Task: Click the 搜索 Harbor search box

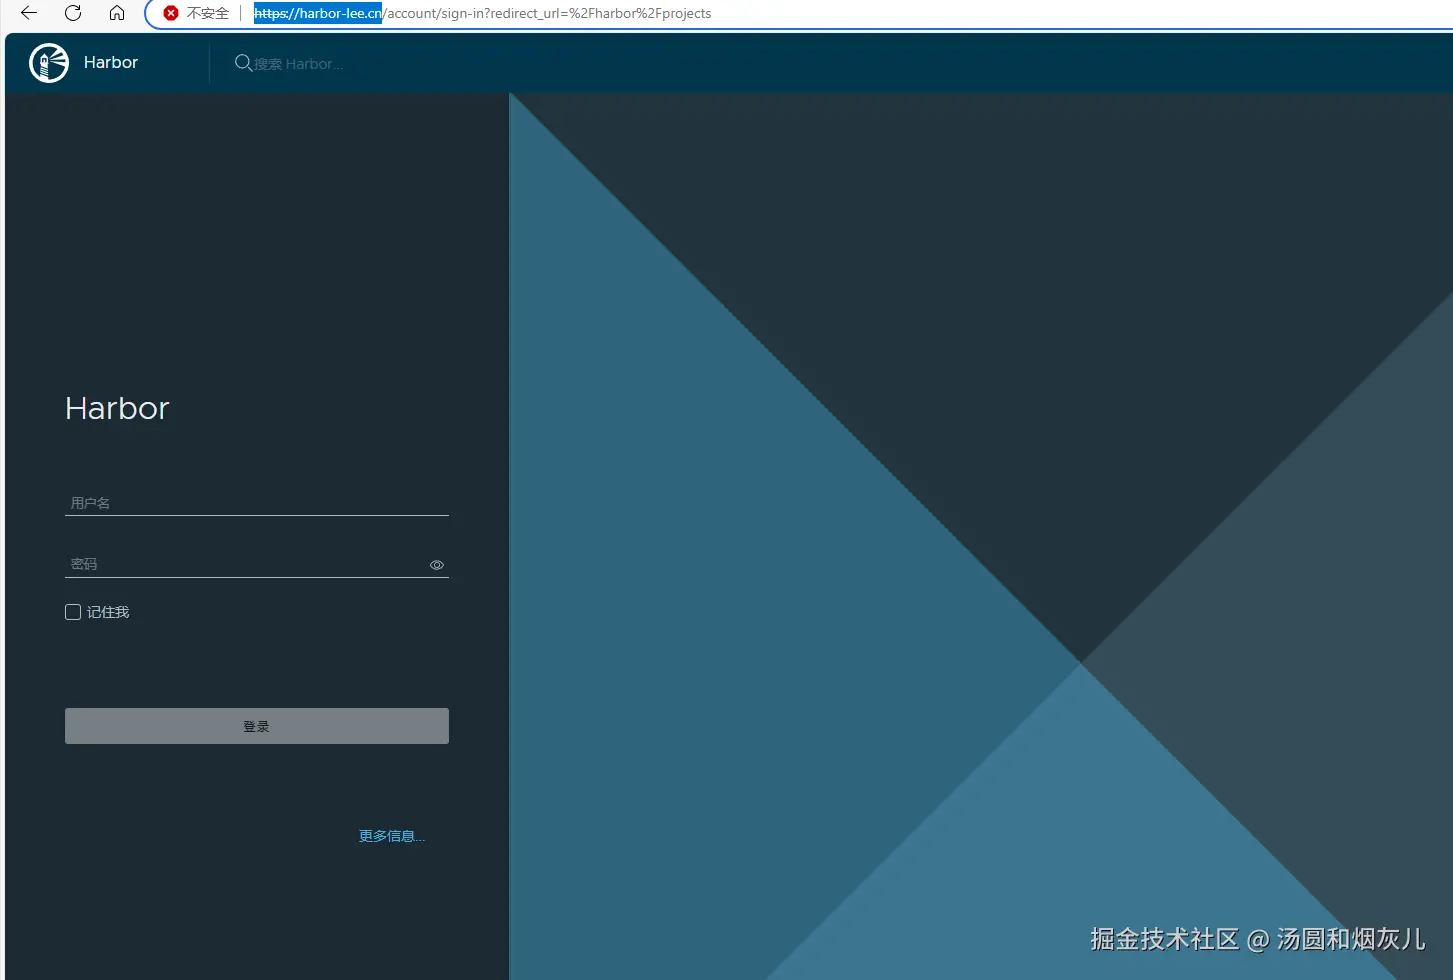Action: [298, 64]
